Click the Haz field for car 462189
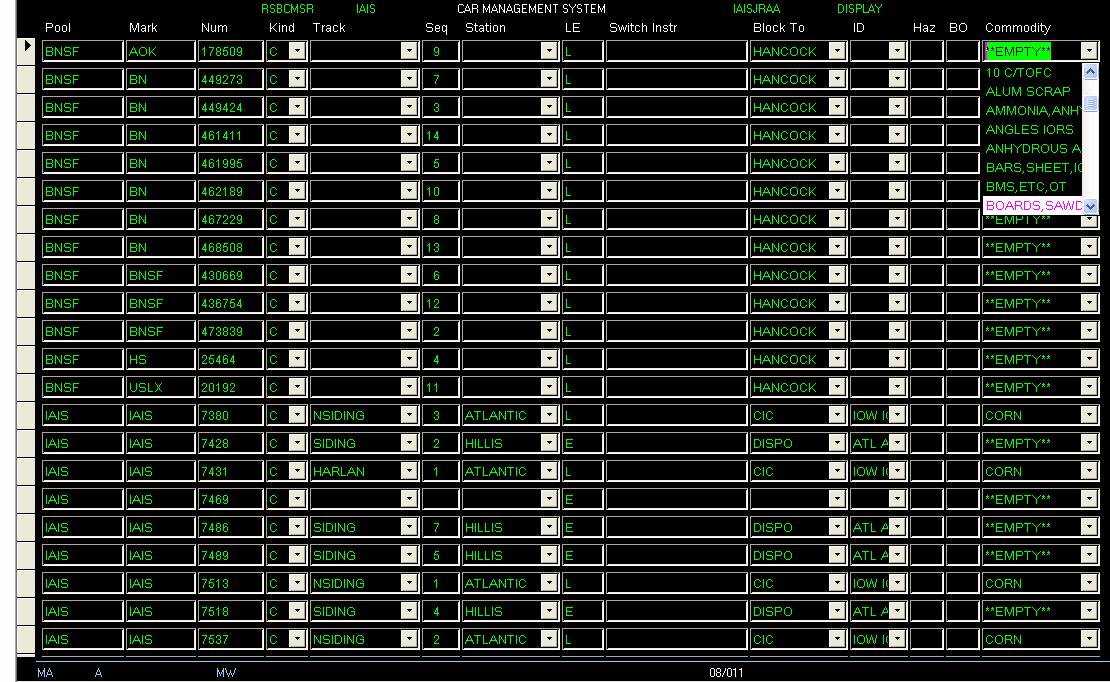 click(x=927, y=191)
